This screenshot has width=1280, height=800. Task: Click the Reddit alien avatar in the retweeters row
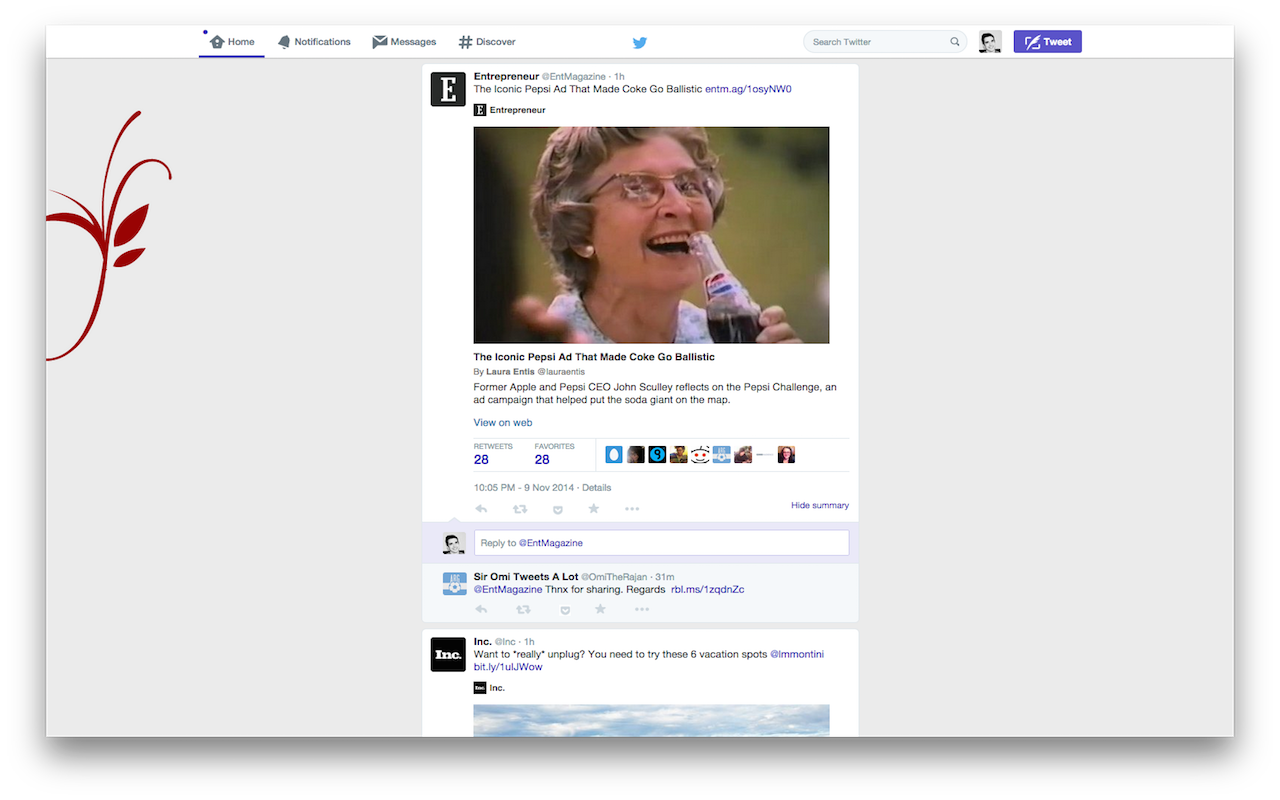pos(700,455)
